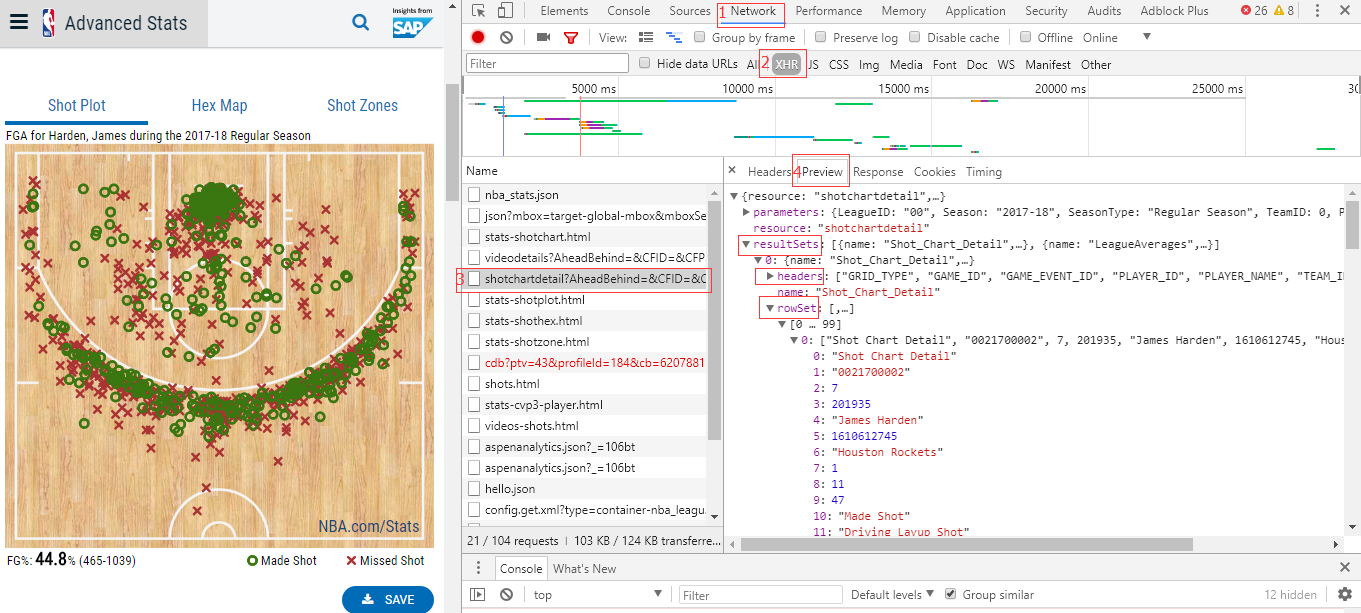Click the capture screenshots camera icon
This screenshot has height=613, width=1361.
point(543,37)
